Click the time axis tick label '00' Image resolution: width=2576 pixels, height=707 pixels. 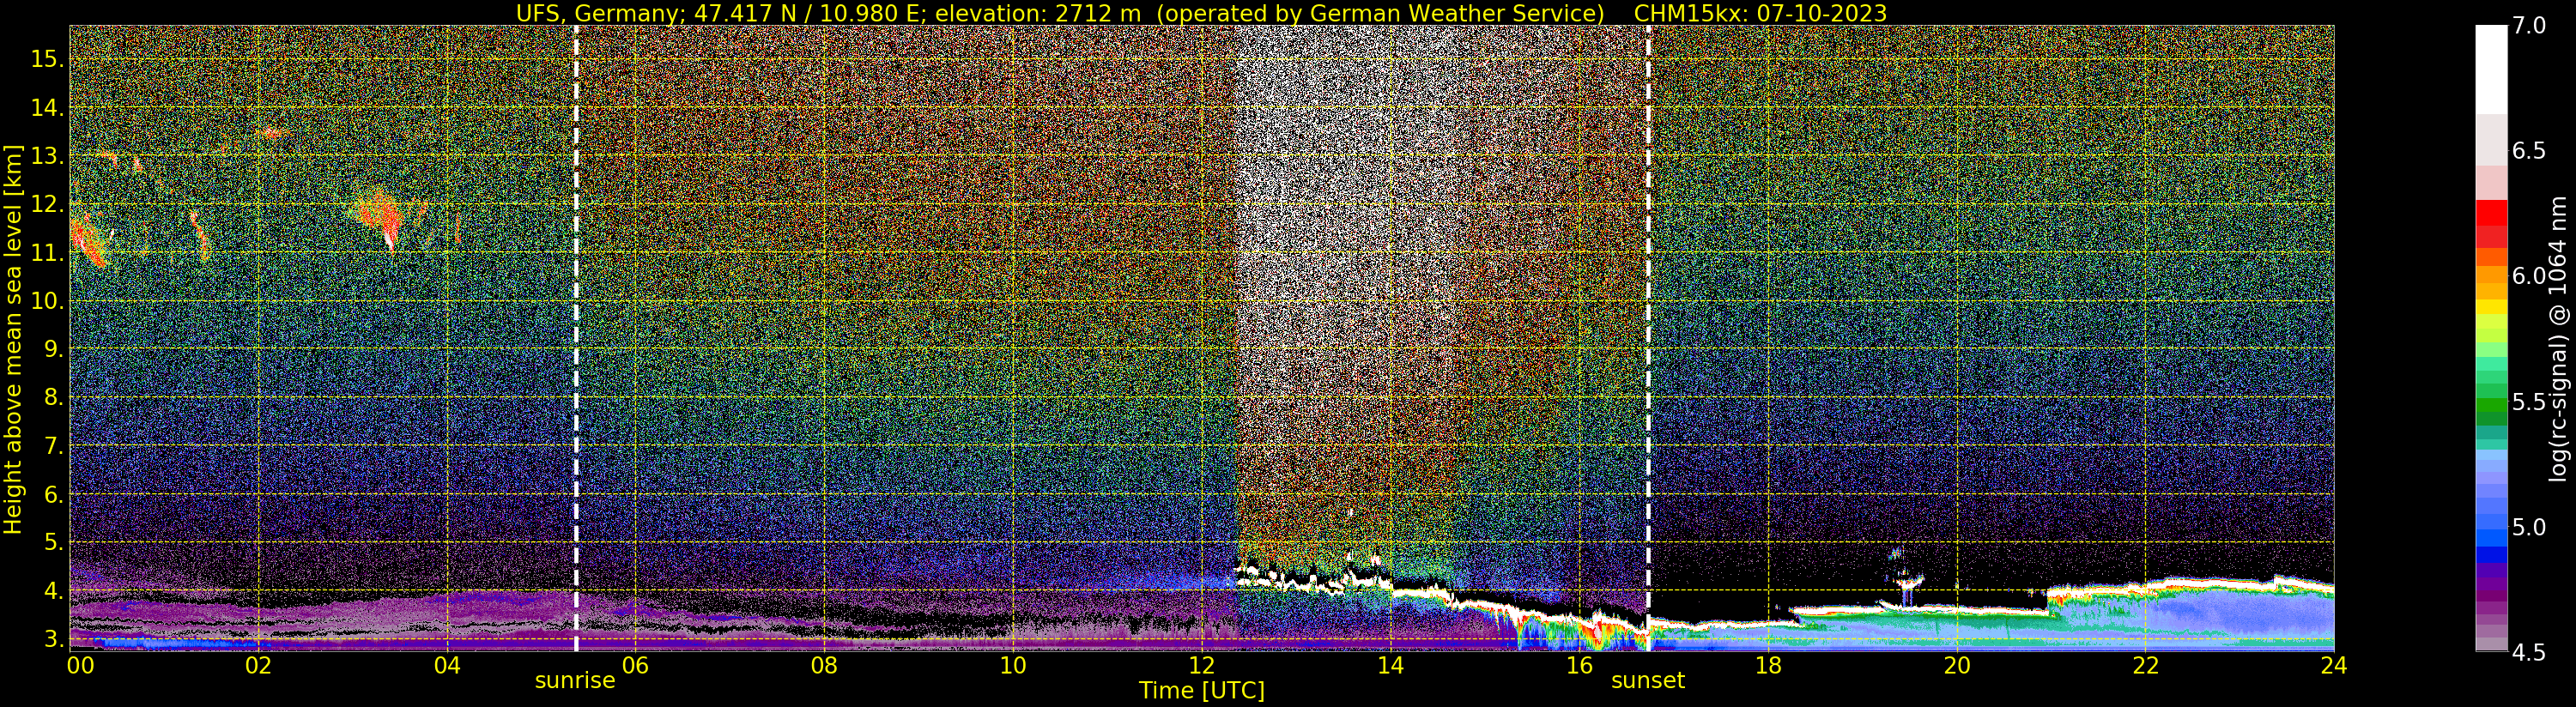coord(80,665)
